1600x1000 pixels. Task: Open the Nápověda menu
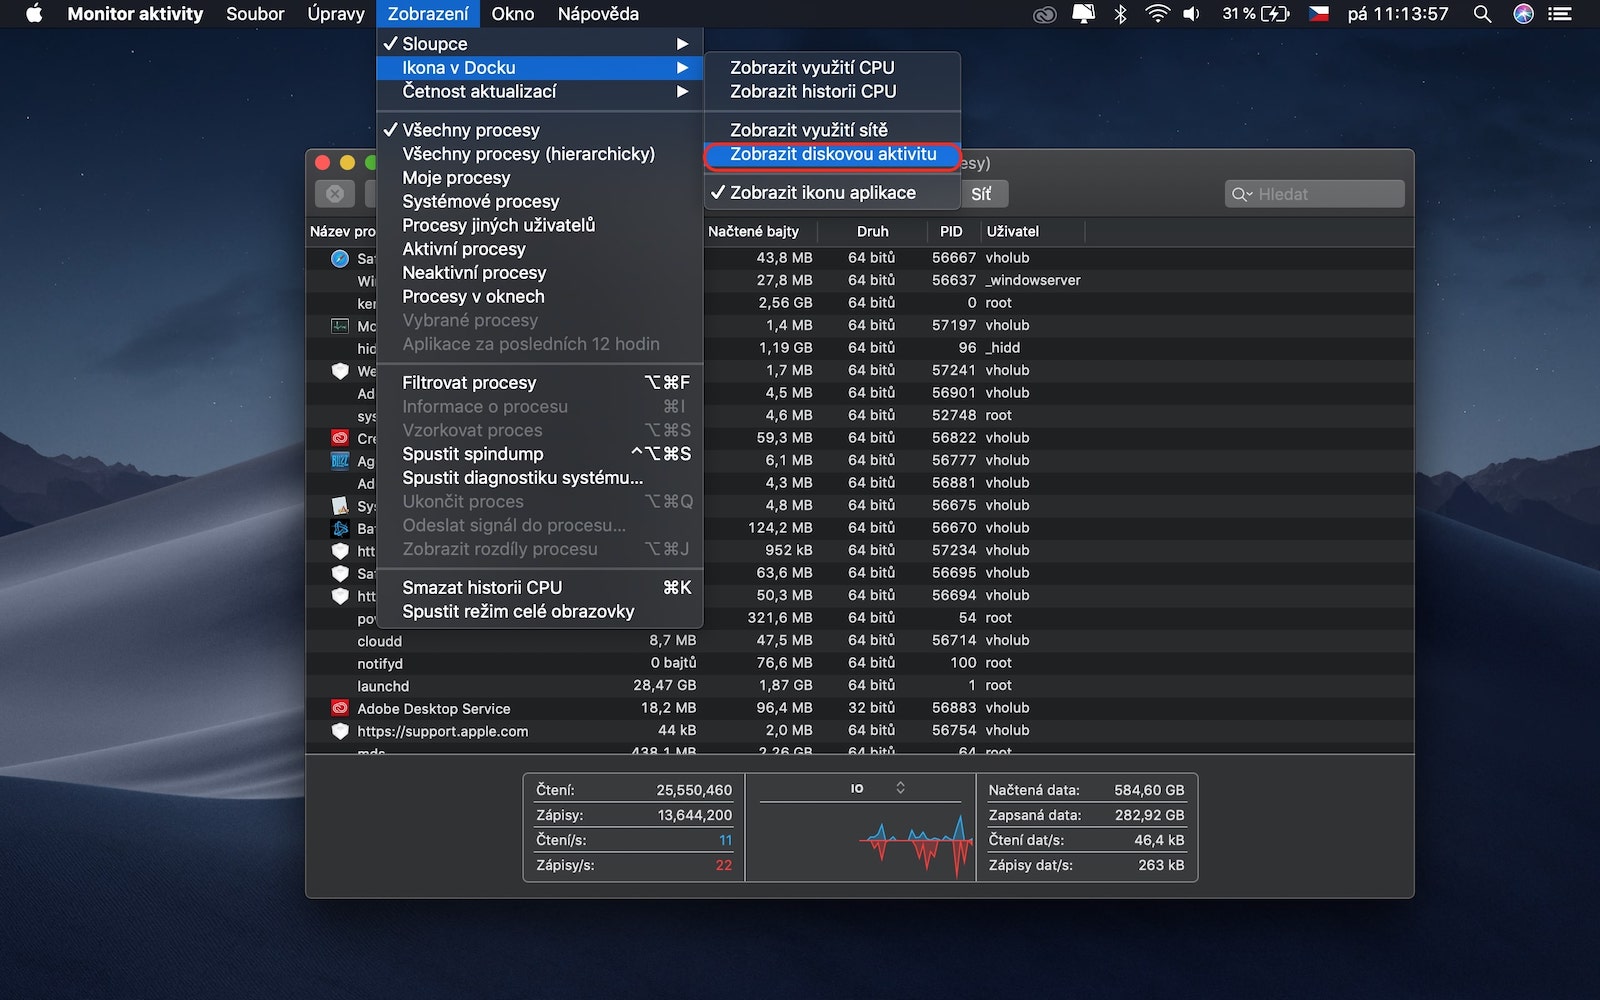(598, 14)
